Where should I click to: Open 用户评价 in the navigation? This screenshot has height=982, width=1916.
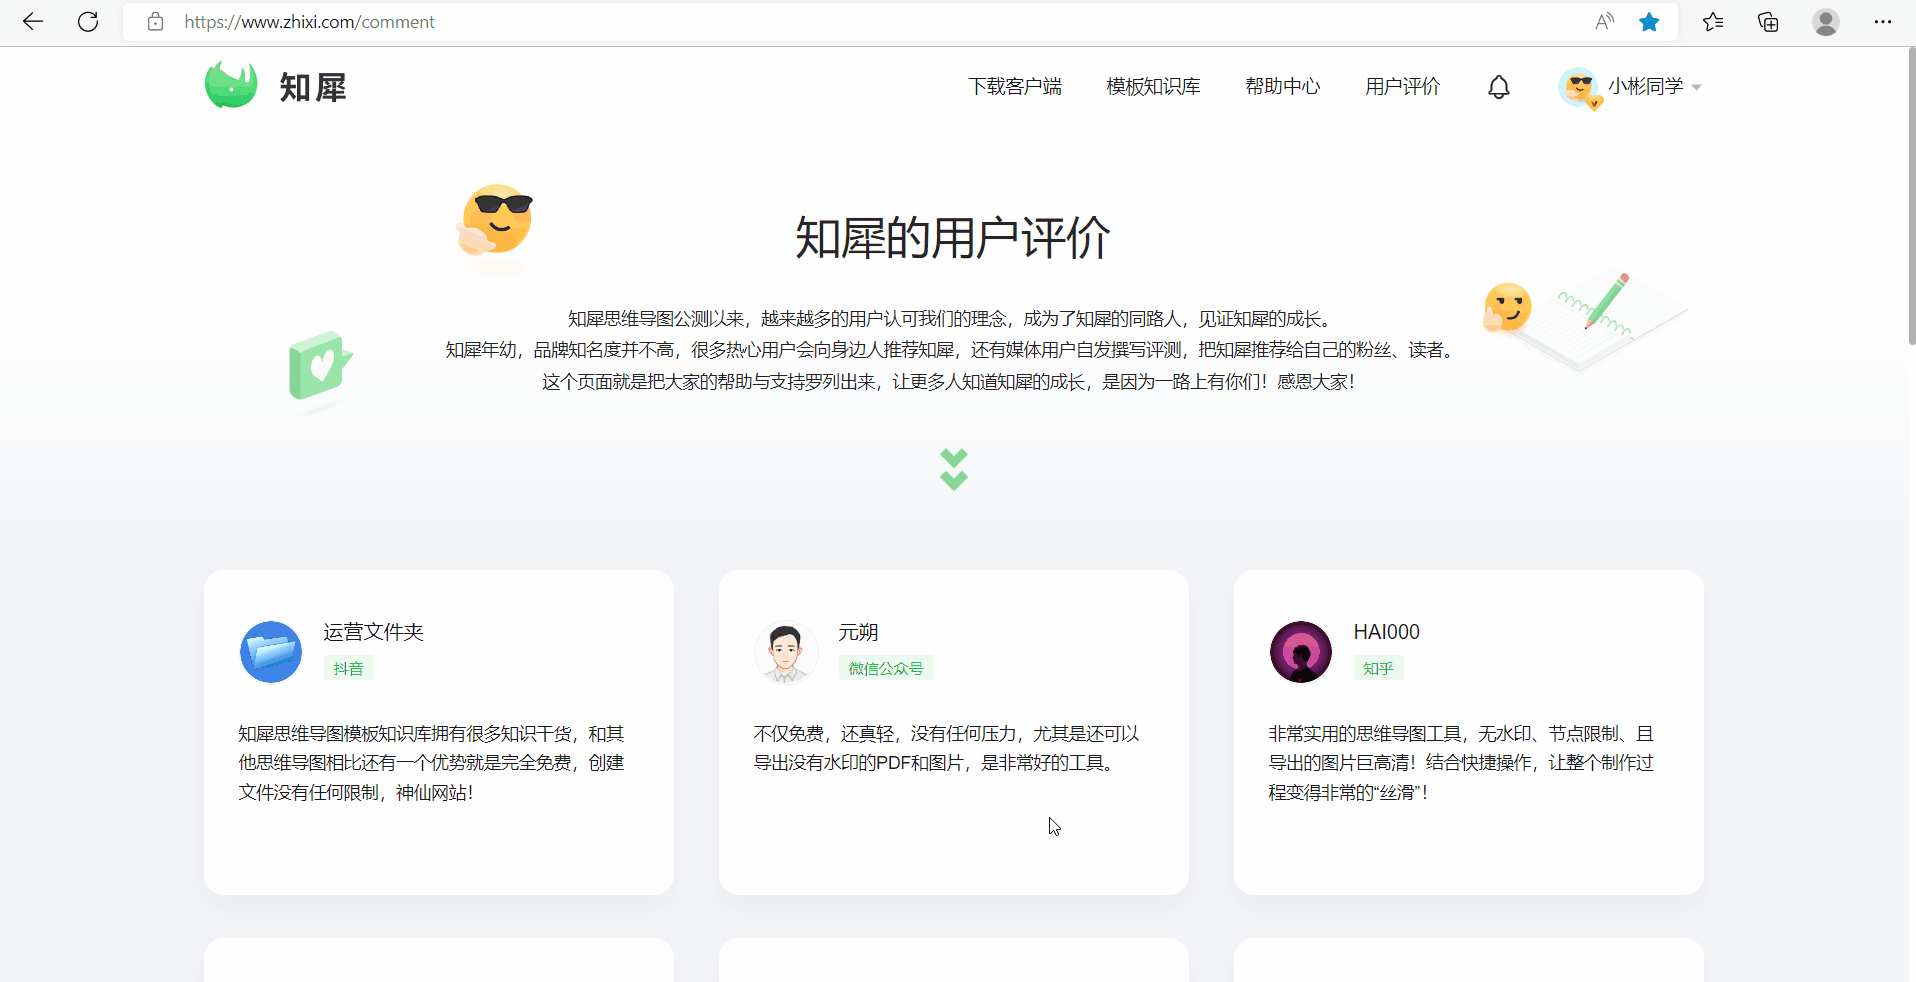pyautogui.click(x=1403, y=87)
